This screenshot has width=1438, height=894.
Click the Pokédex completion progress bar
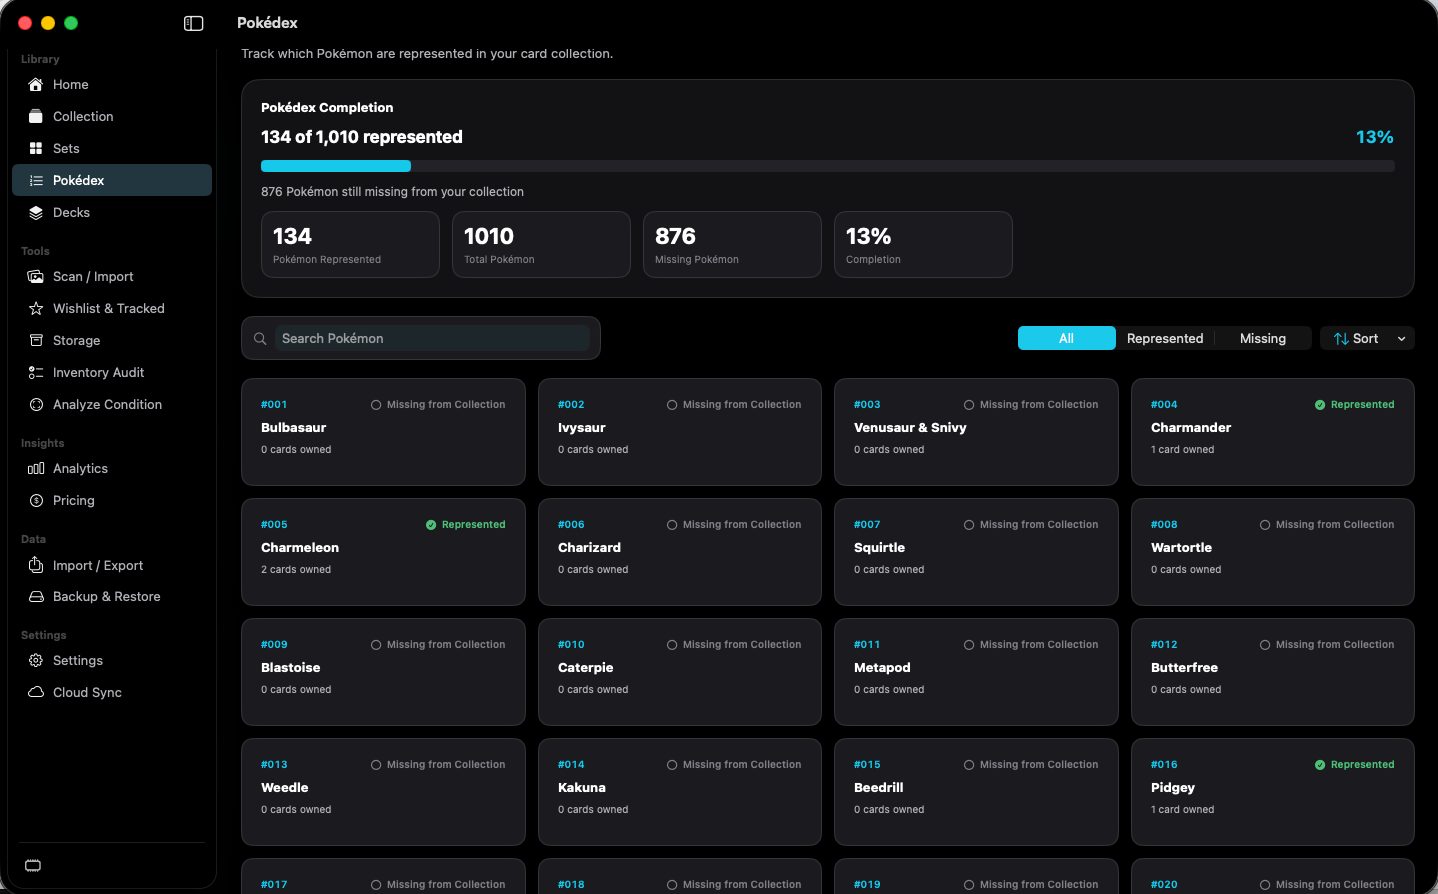[x=828, y=166]
